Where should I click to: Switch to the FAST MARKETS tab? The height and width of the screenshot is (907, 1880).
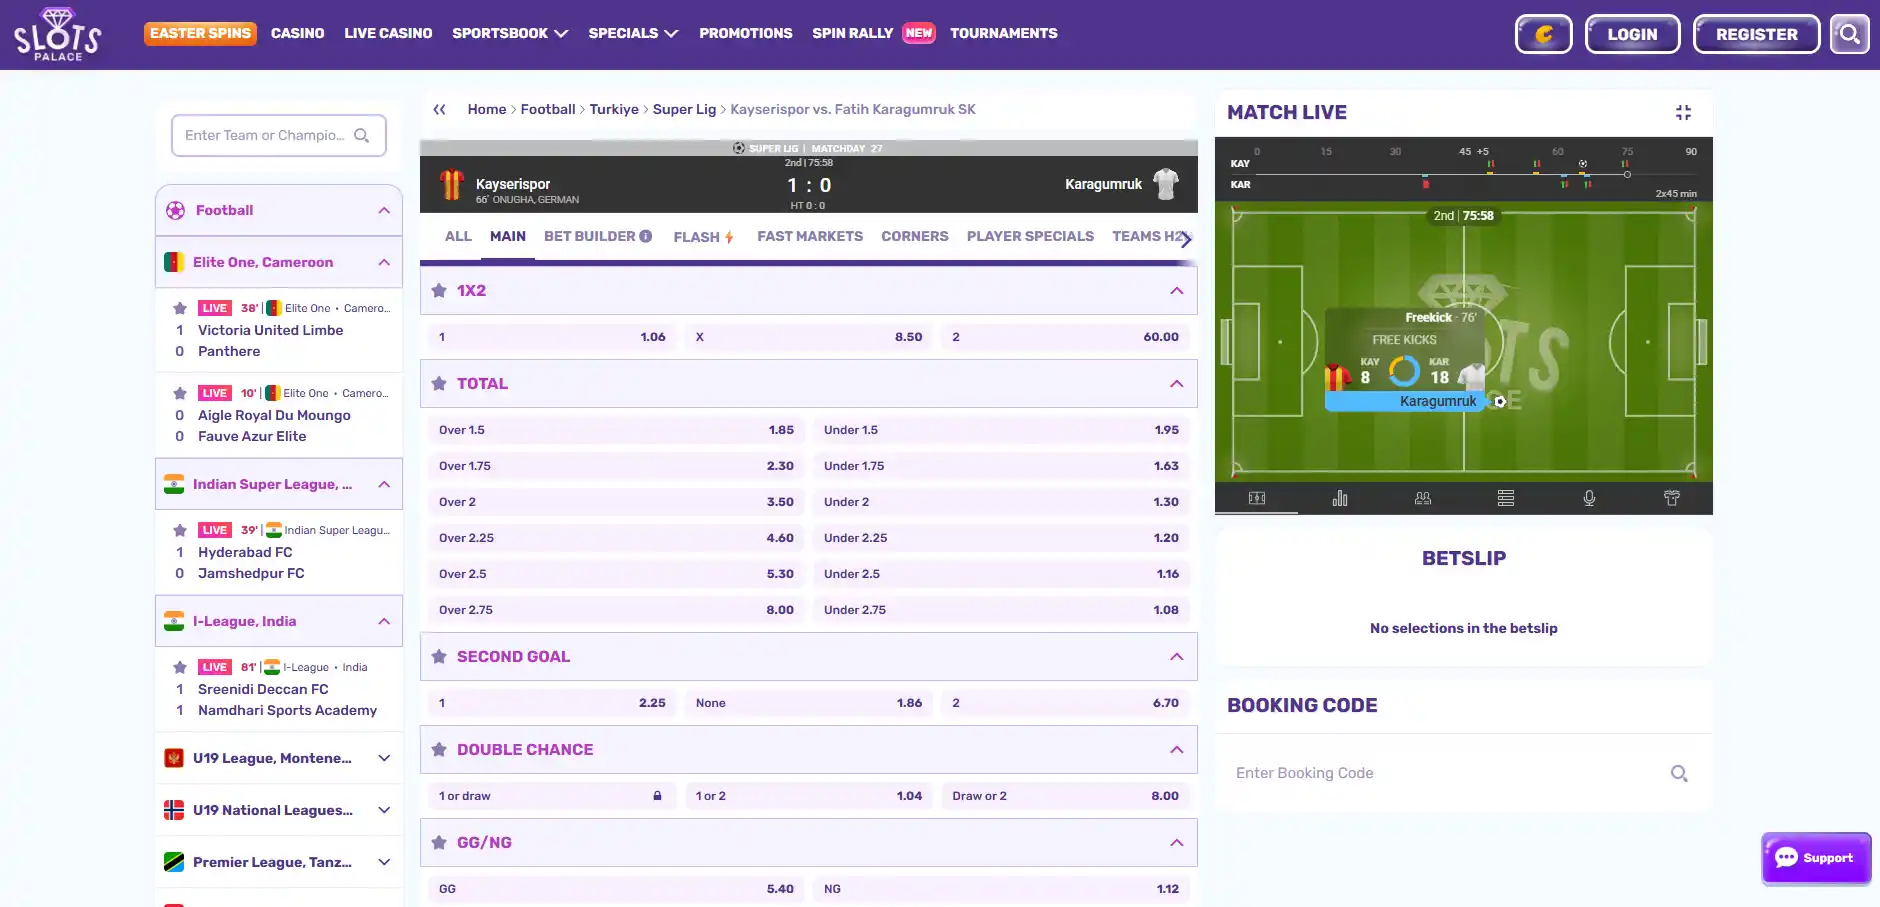810,237
